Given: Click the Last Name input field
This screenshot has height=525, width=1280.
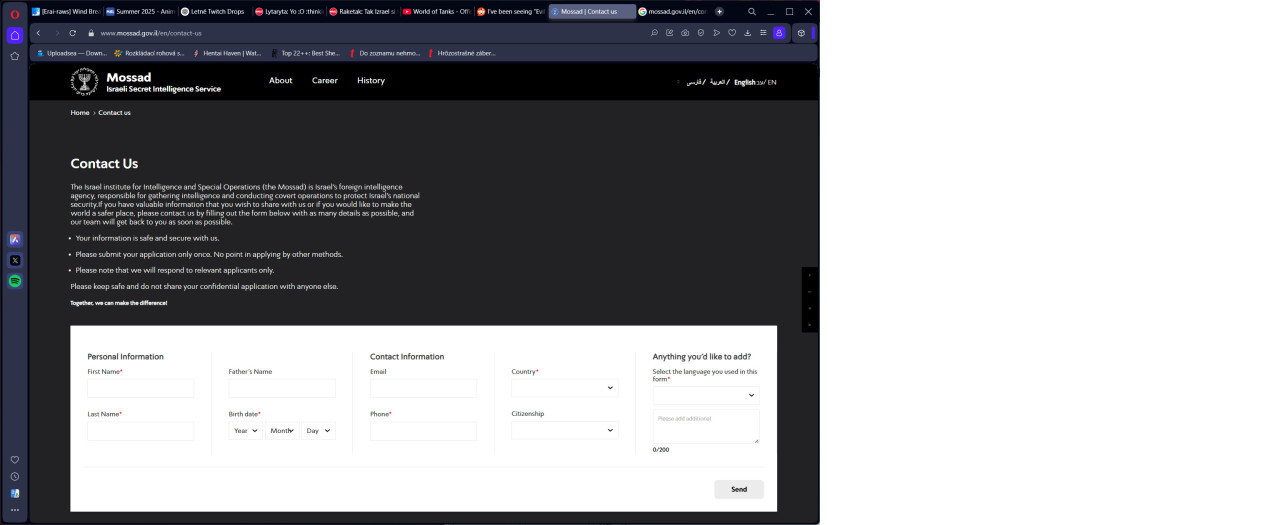Looking at the screenshot, I should (141, 431).
